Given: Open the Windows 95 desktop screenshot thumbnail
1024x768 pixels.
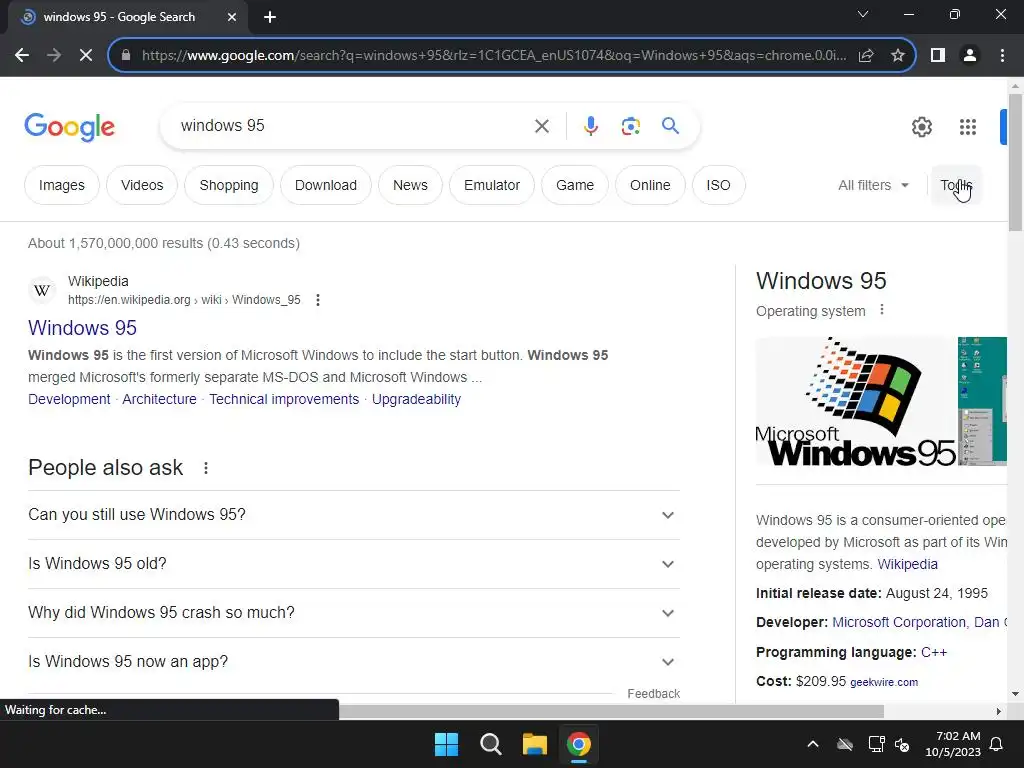Looking at the screenshot, I should click(982, 401).
